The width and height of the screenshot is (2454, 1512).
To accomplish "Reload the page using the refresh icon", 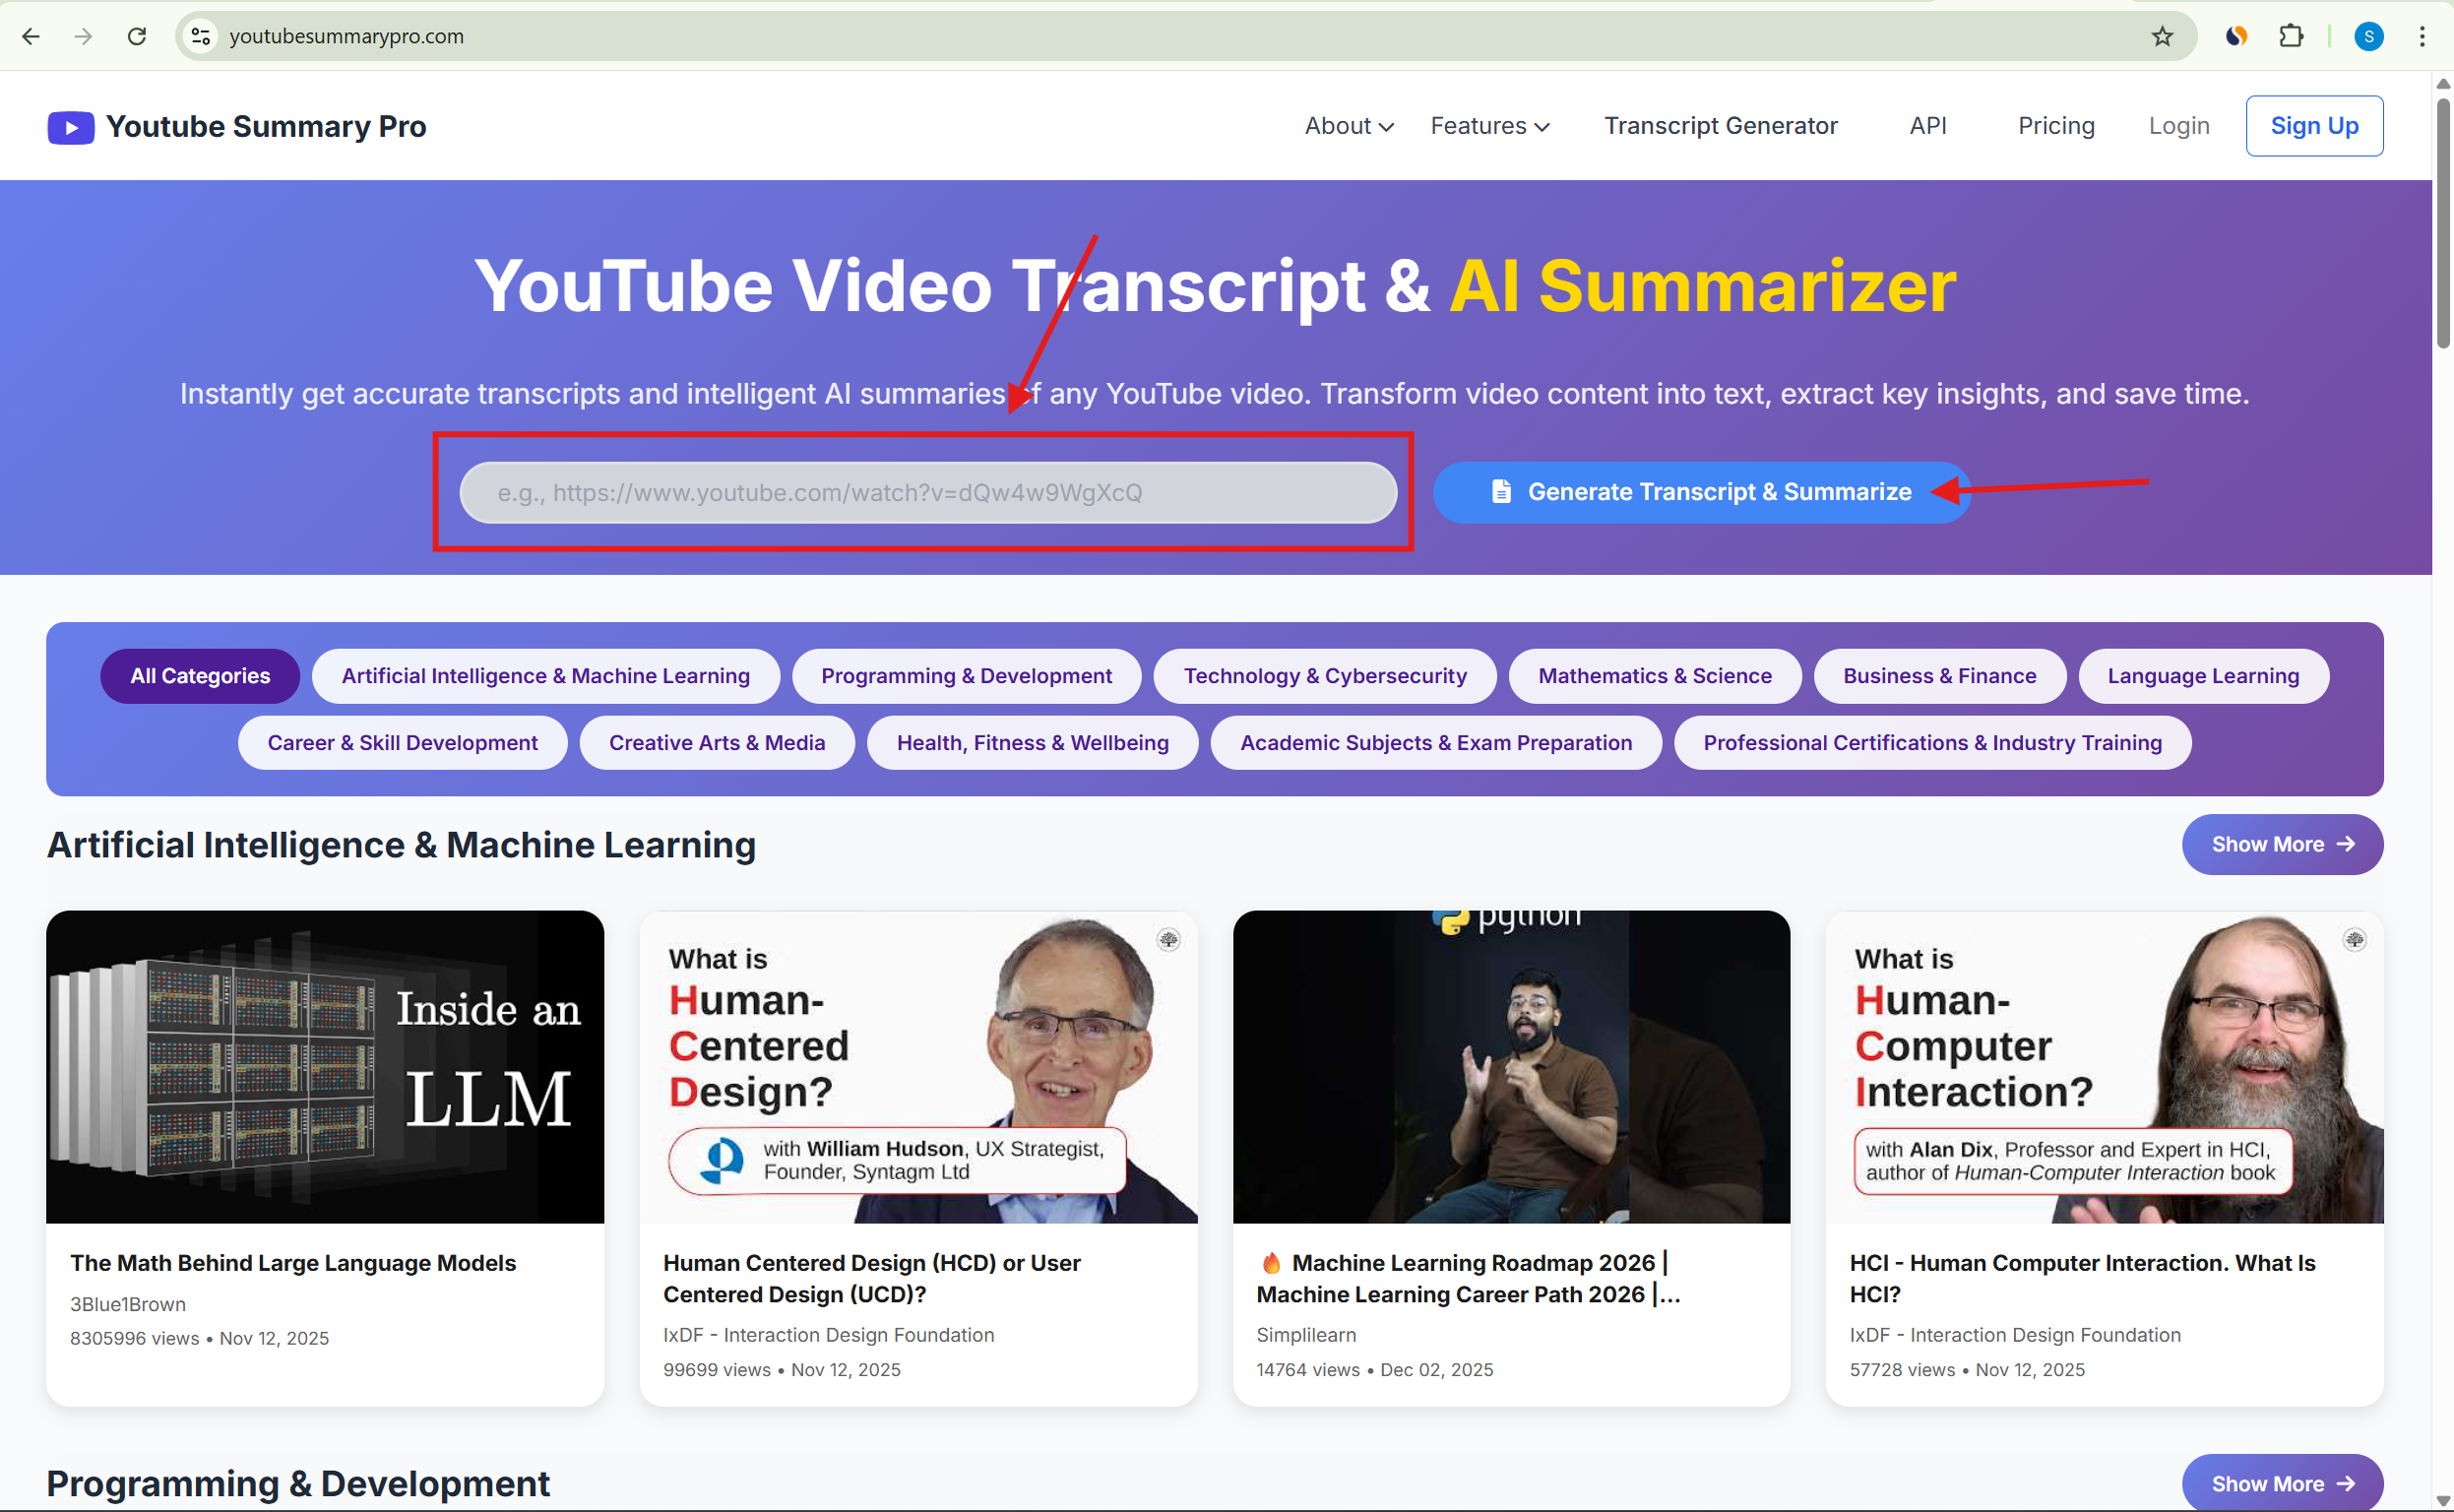I will click(x=137, y=36).
